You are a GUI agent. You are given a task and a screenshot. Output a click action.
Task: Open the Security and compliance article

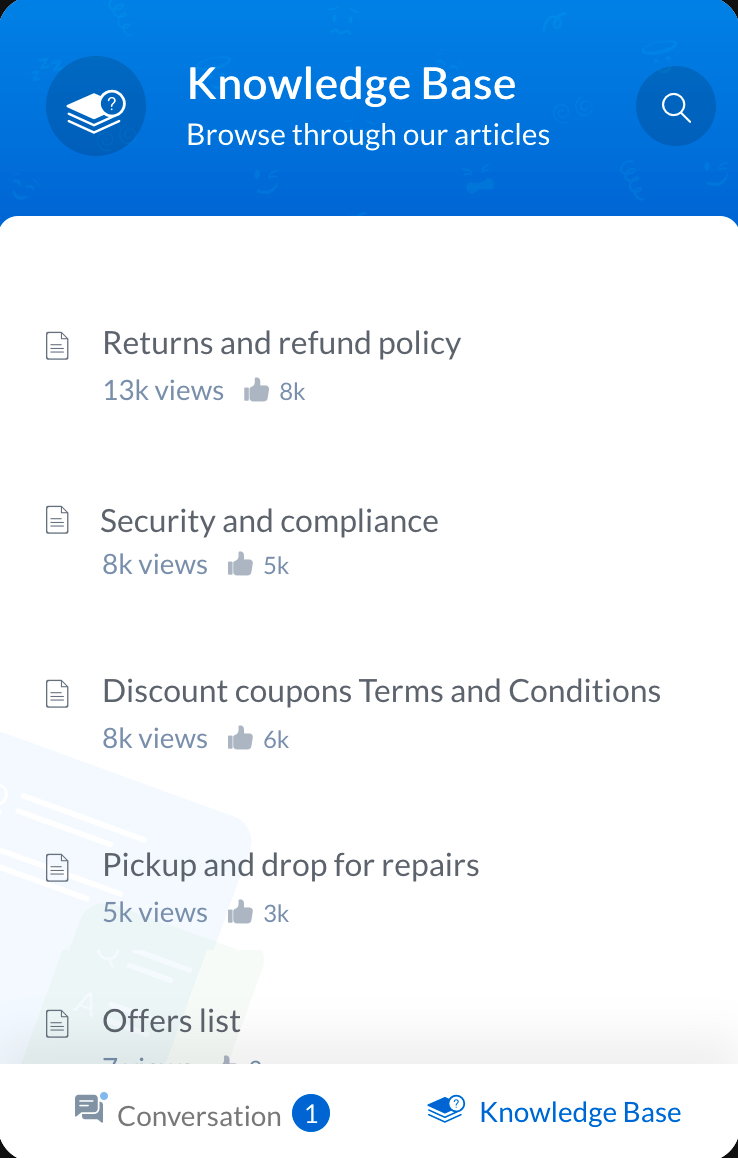click(269, 521)
